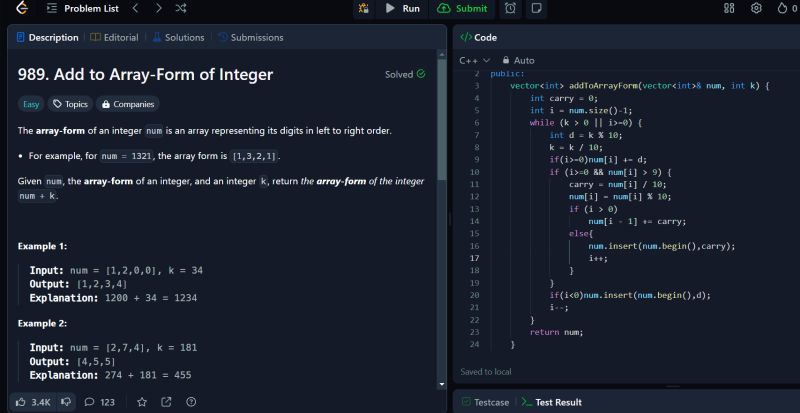800x413 pixels.
Task: Click the 'num = 1321' inline code
Action: click(x=127, y=156)
